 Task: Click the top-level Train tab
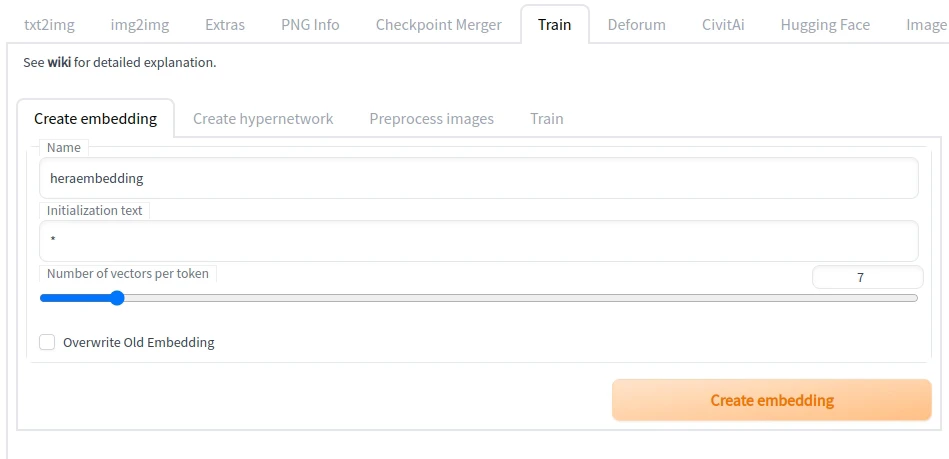[x=554, y=24]
